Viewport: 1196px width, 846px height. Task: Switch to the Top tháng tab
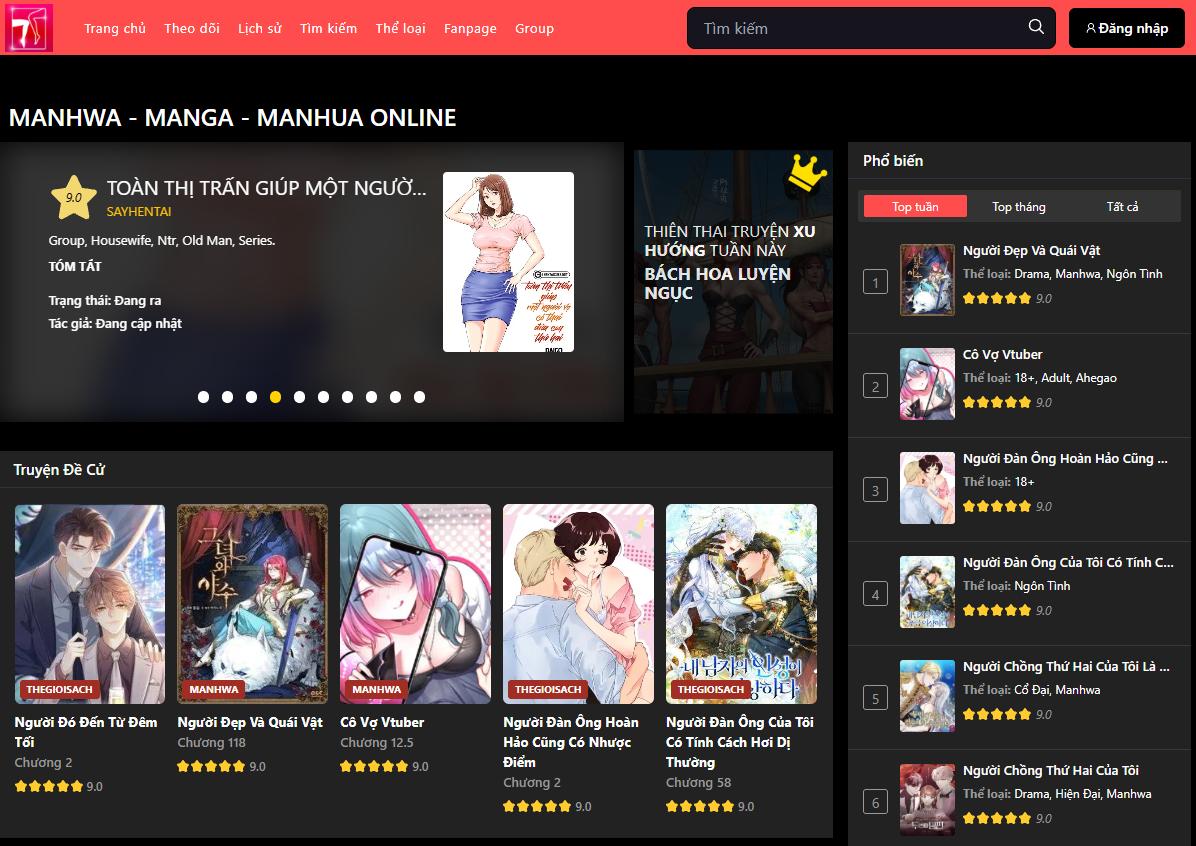tap(1018, 207)
